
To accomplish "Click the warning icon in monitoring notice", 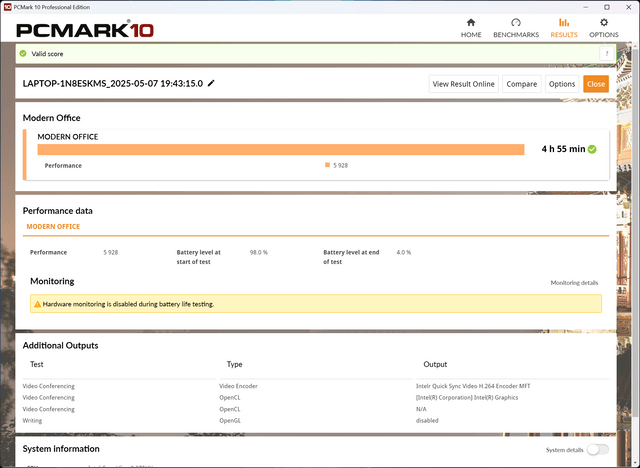I will click(x=37, y=304).
